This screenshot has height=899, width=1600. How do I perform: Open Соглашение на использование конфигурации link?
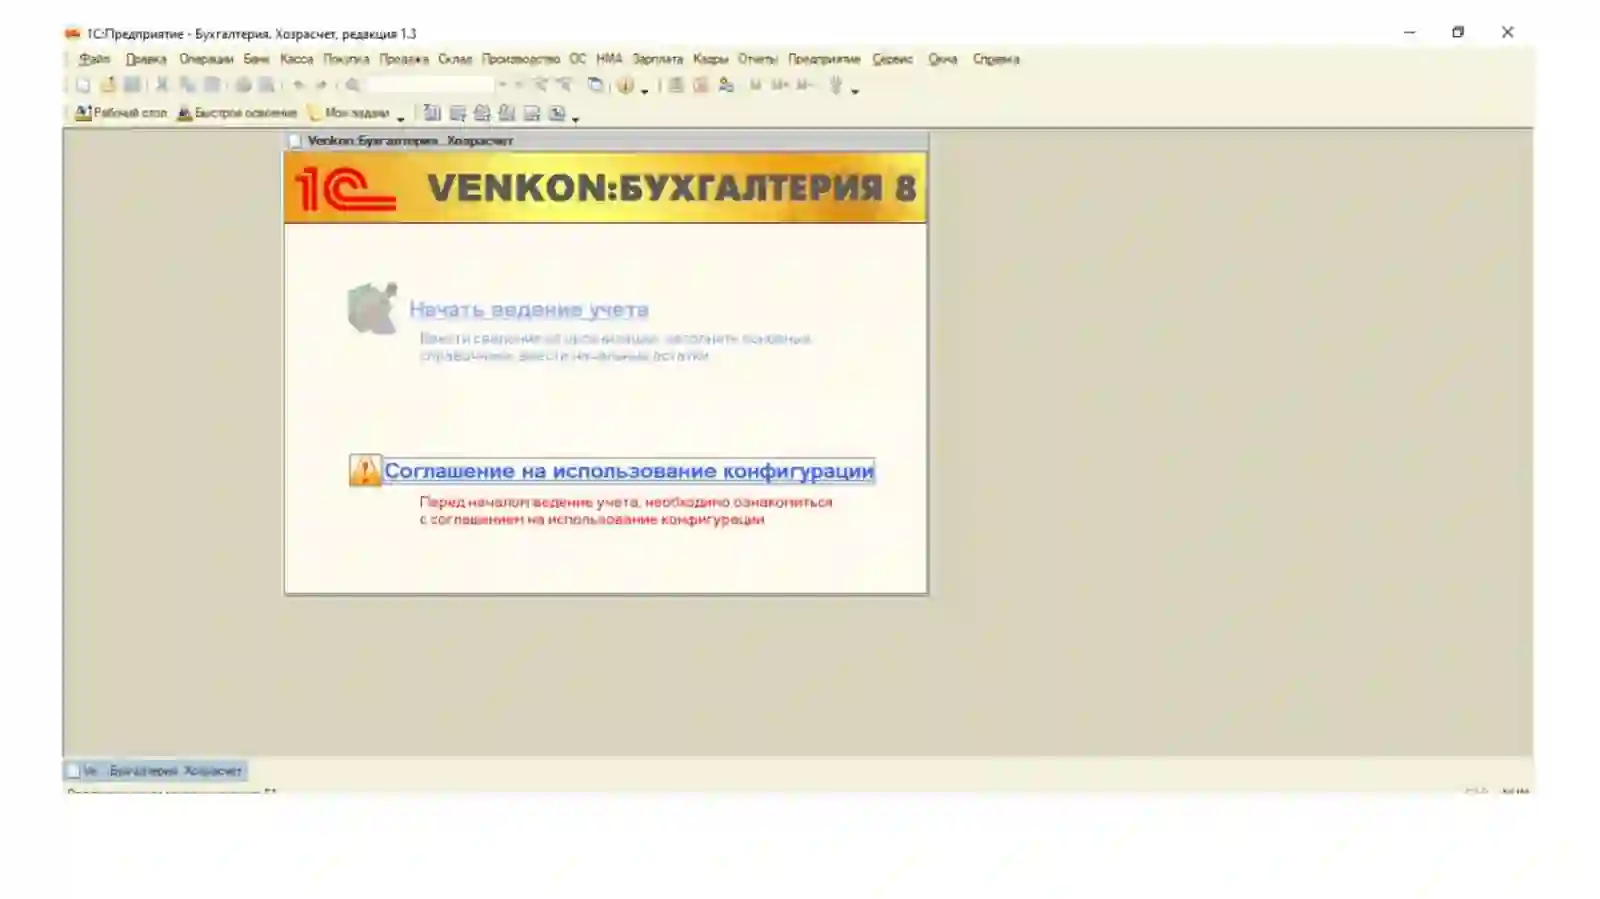point(629,470)
